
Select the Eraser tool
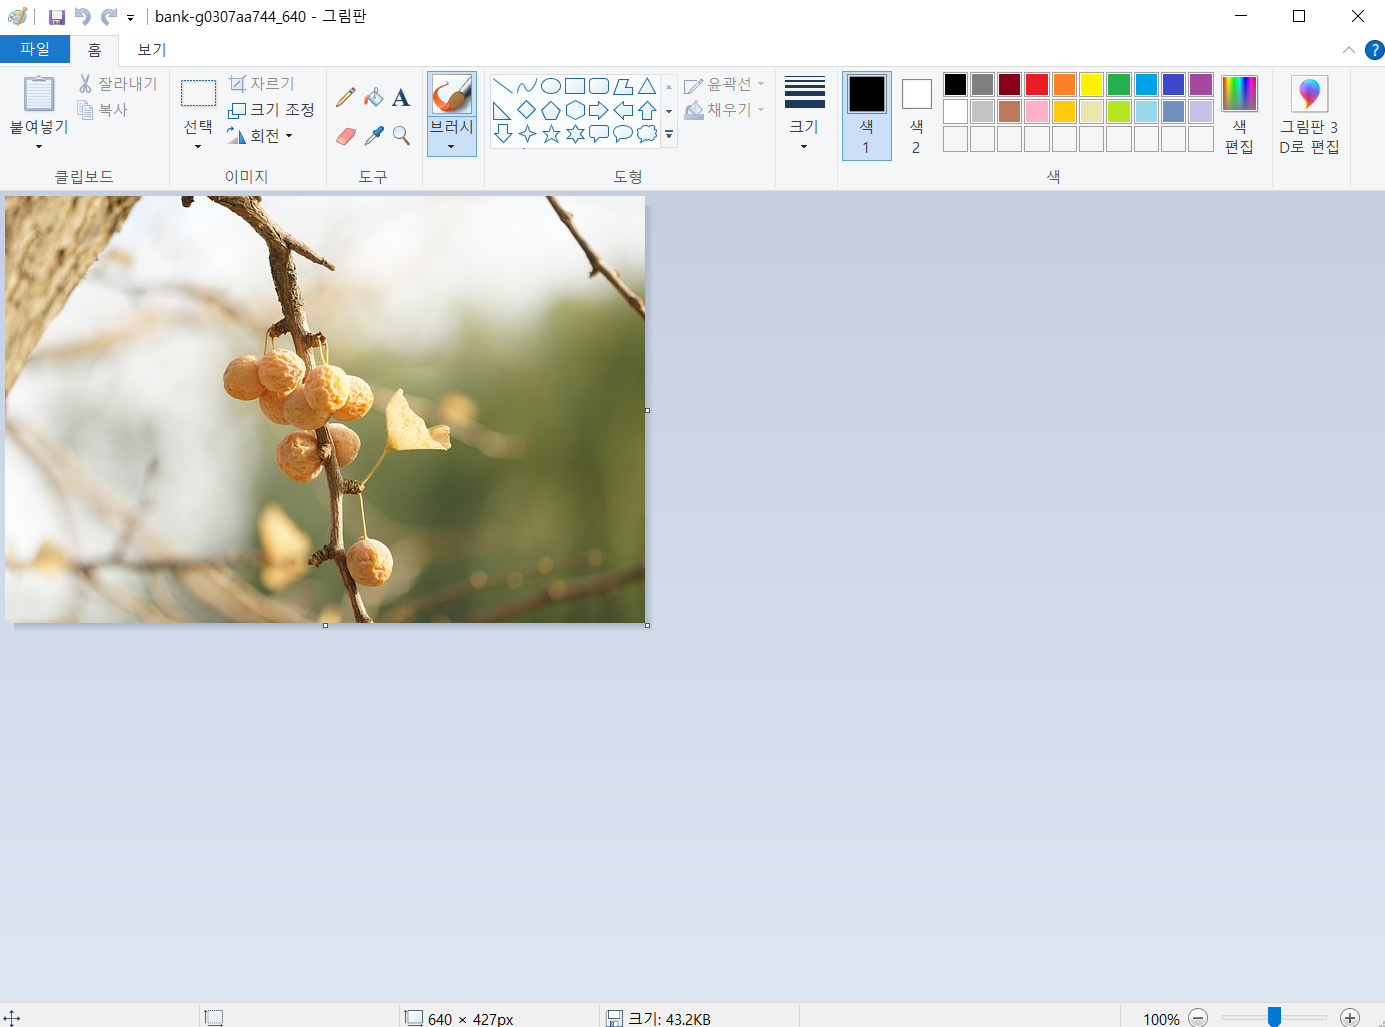(x=346, y=135)
